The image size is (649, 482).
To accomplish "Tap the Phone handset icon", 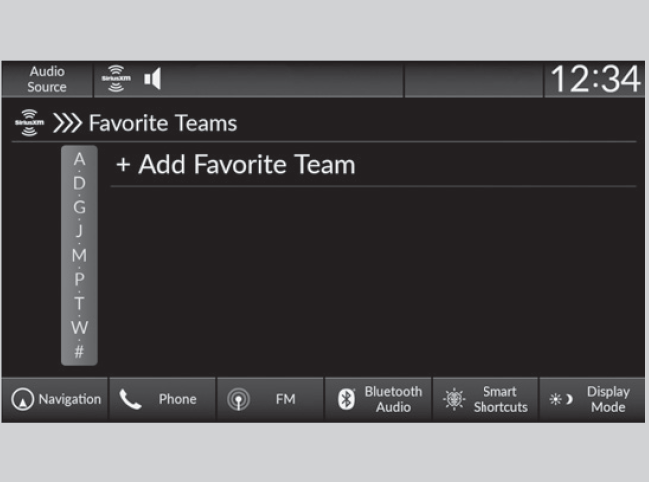I will click(129, 400).
